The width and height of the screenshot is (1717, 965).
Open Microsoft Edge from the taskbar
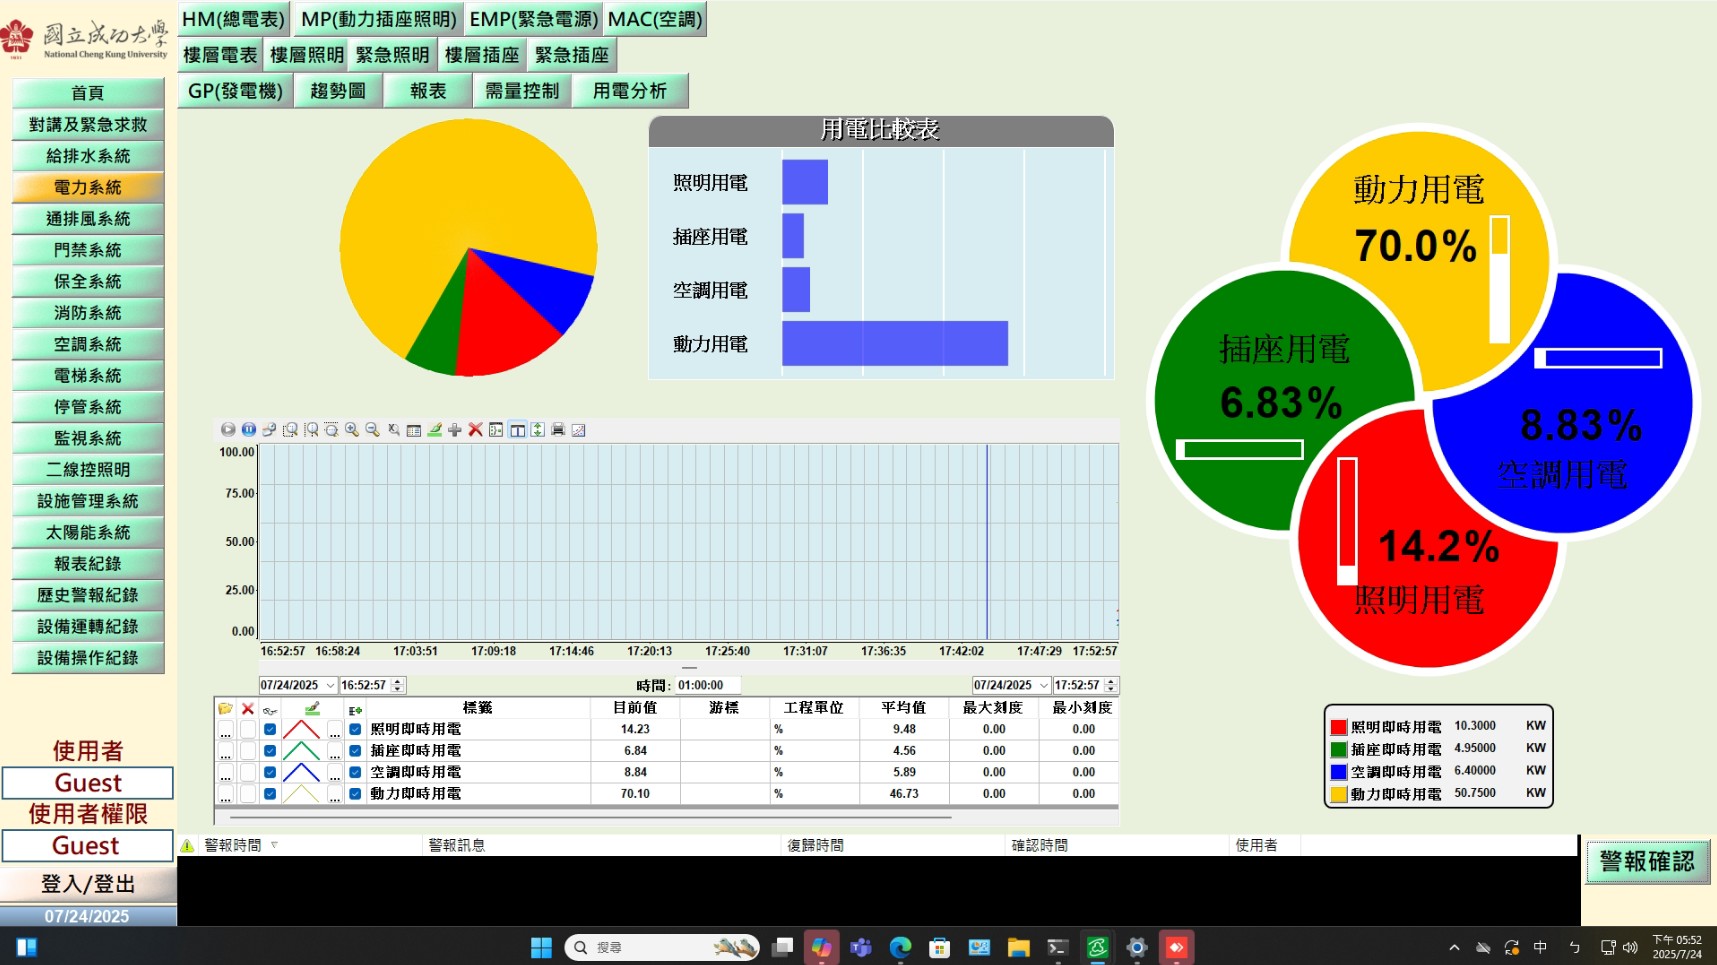(900, 947)
